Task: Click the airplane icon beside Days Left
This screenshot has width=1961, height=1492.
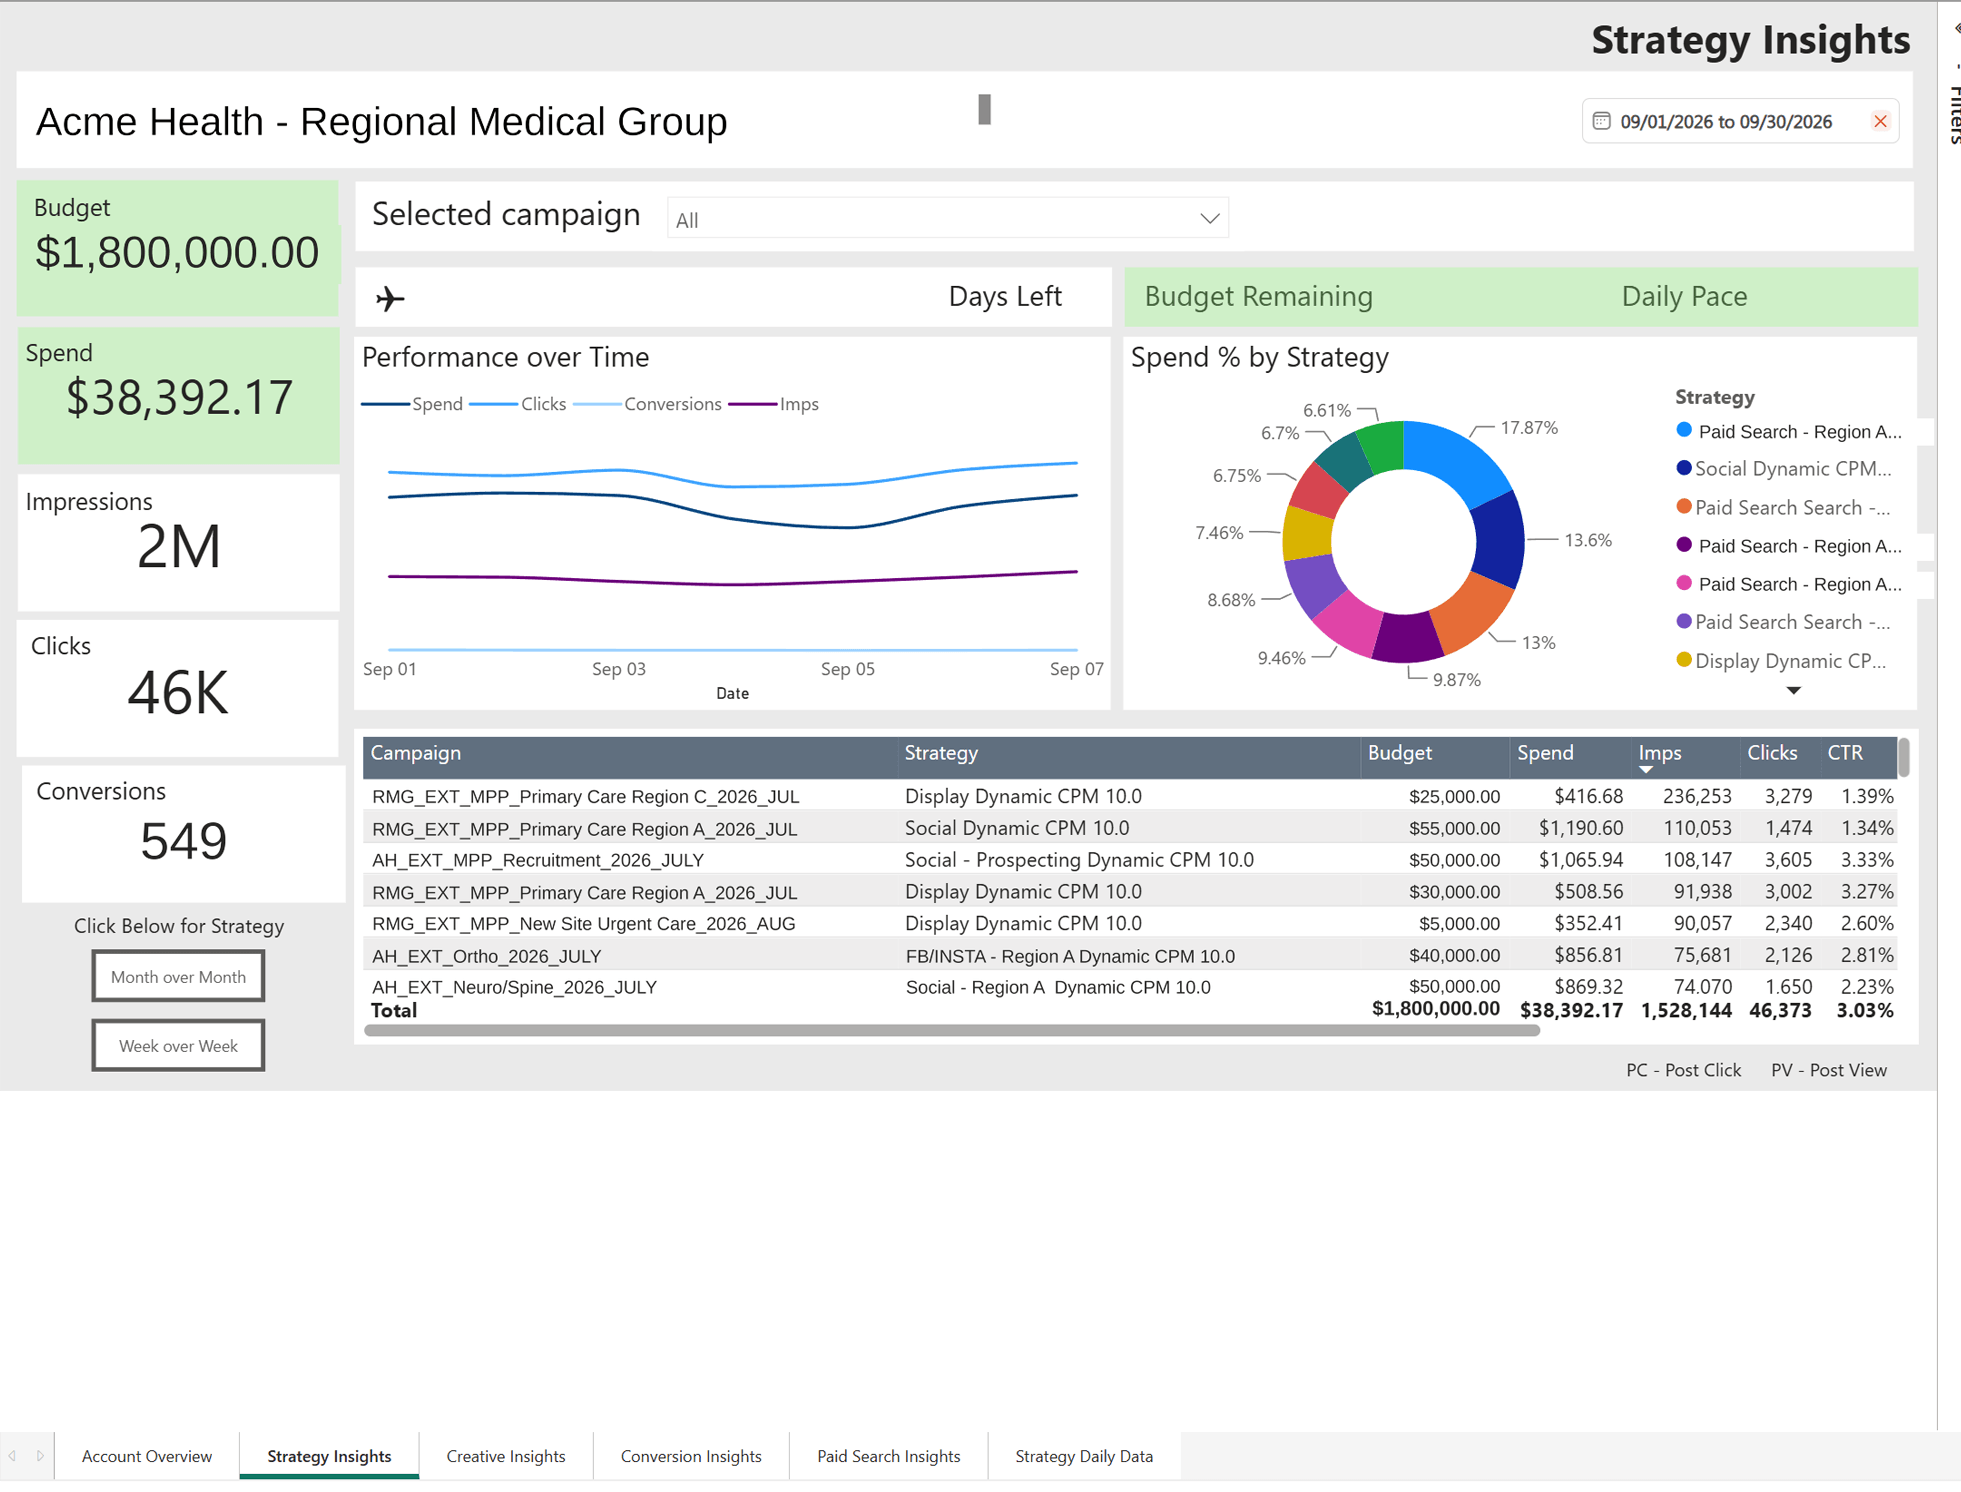Action: pyautogui.click(x=390, y=298)
